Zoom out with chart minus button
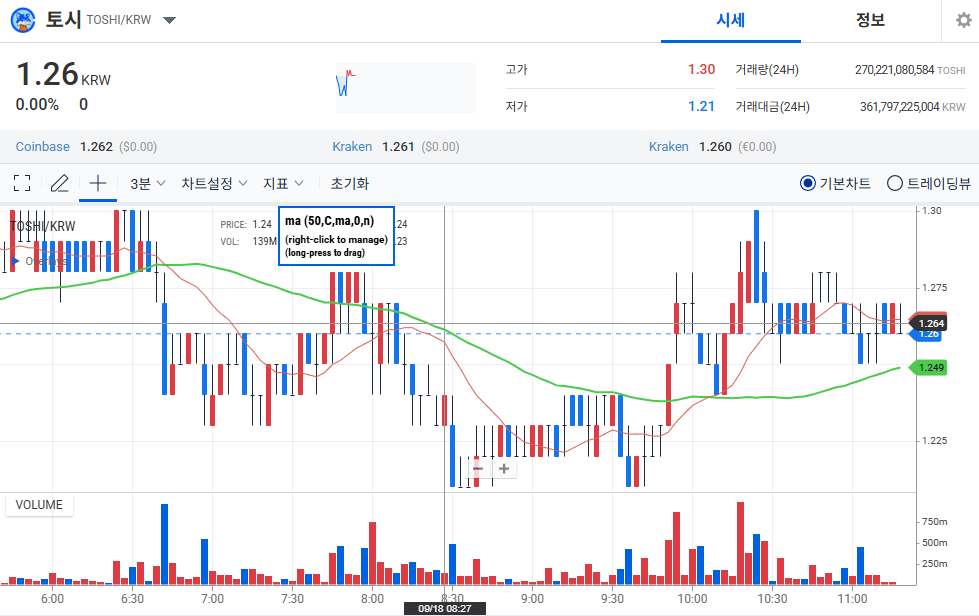 tap(478, 468)
